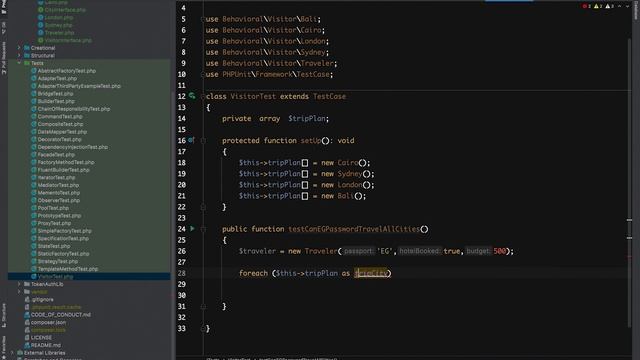The image size is (640, 360).
Task: Open AdapterTest.php in the project tree
Action: tap(57, 78)
